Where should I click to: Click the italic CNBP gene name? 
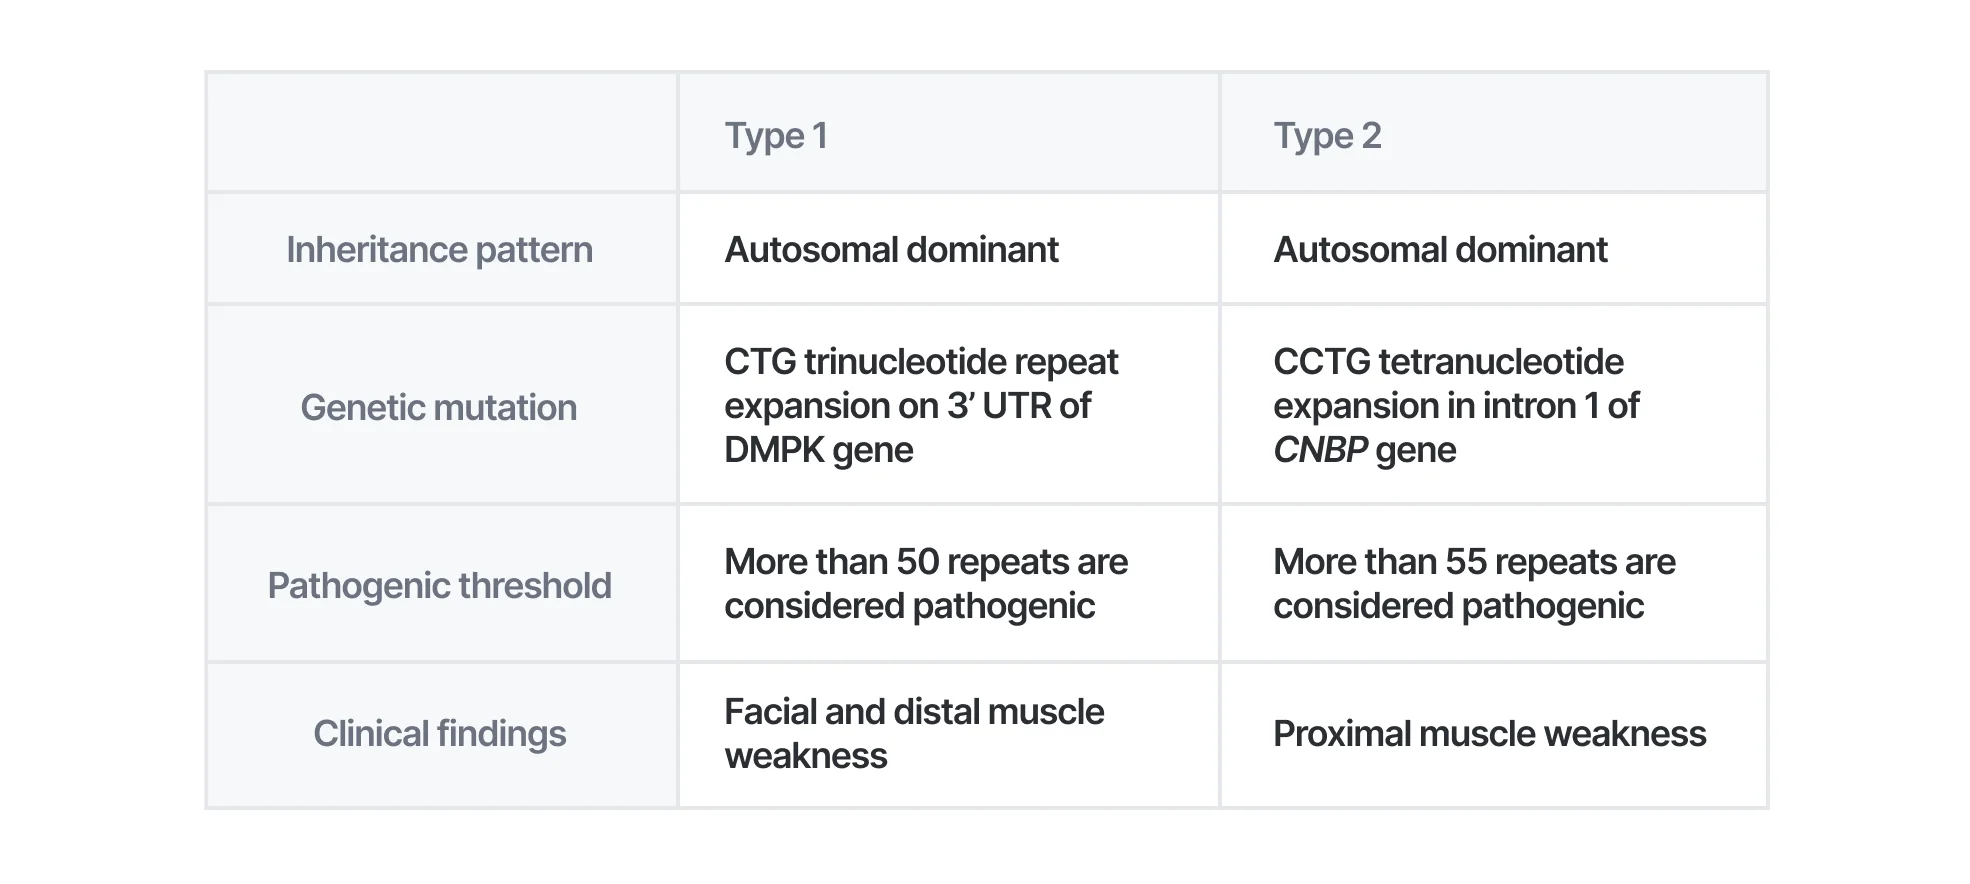click(1320, 450)
